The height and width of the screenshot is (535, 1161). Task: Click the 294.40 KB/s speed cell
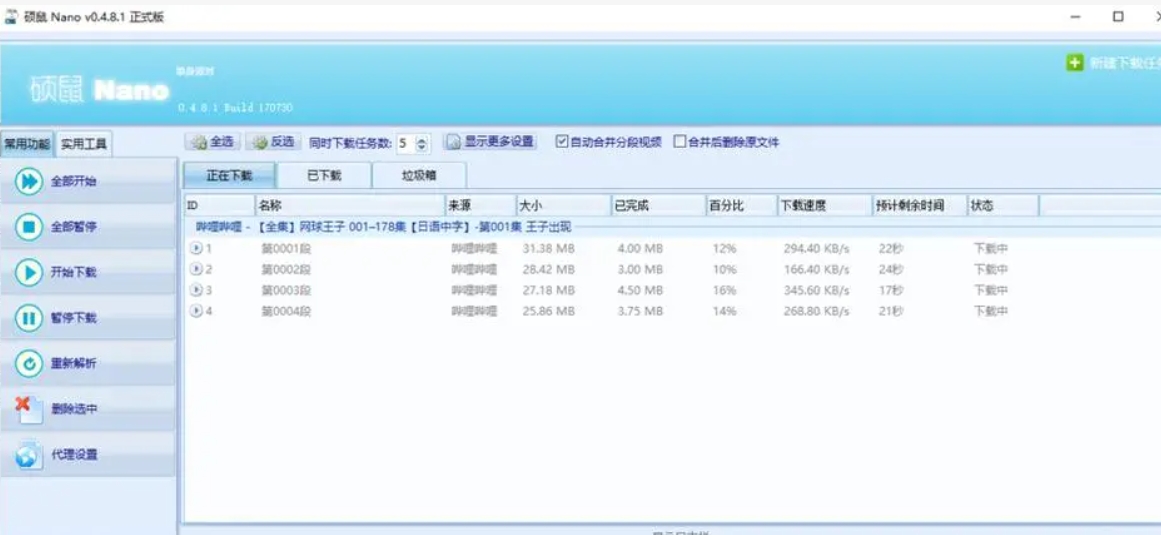coord(817,249)
